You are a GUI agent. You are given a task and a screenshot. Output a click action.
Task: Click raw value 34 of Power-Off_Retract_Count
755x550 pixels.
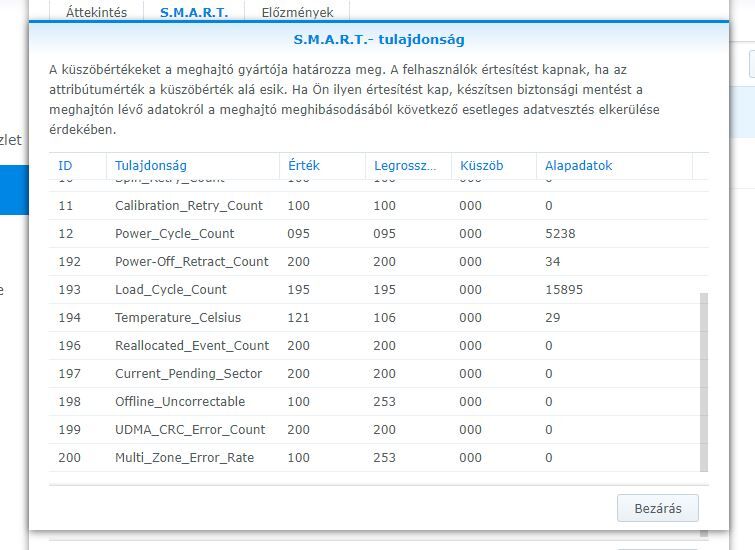pyautogui.click(x=553, y=262)
